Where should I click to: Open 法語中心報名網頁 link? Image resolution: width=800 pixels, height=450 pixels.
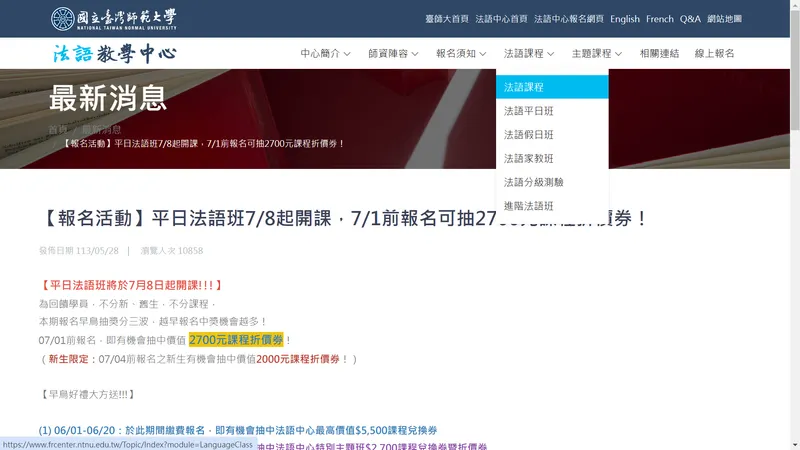coord(568,19)
